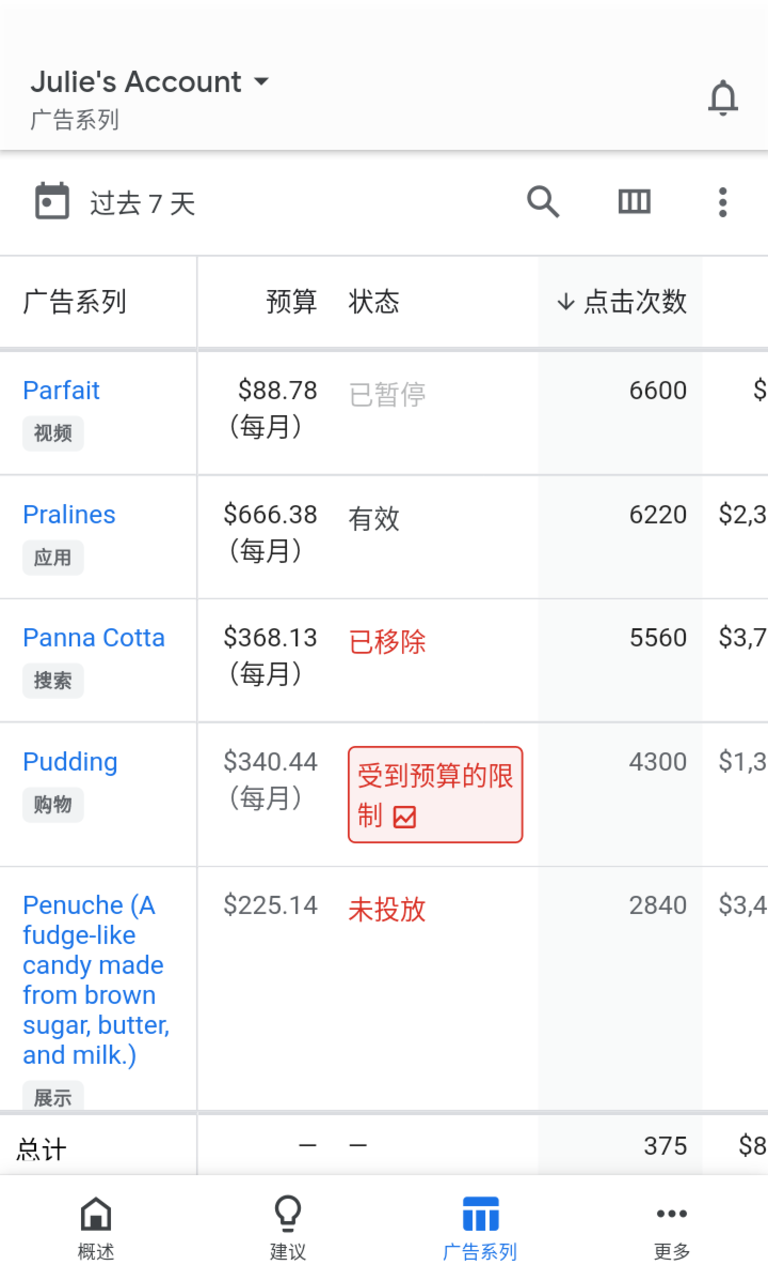Tap the 状态 column header
The height and width of the screenshot is (1280, 768).
374,302
